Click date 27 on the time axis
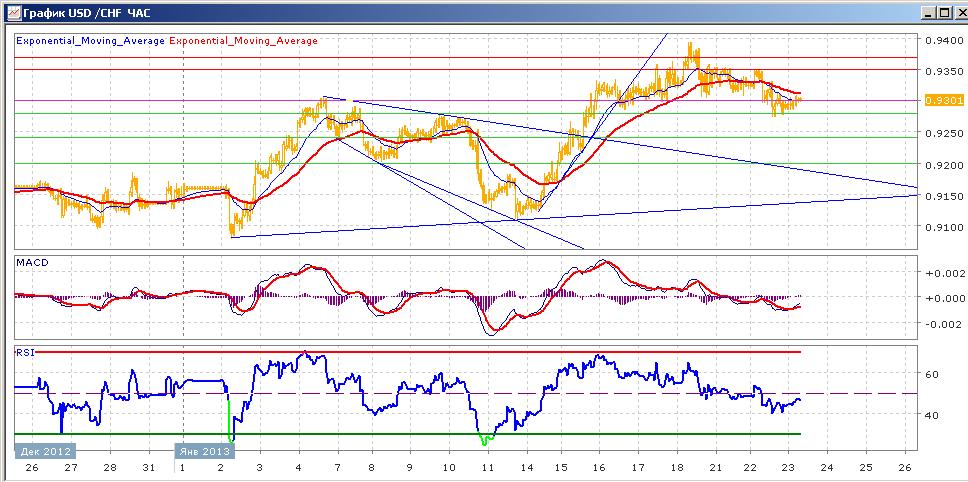The height and width of the screenshot is (482, 968). click(x=71, y=467)
